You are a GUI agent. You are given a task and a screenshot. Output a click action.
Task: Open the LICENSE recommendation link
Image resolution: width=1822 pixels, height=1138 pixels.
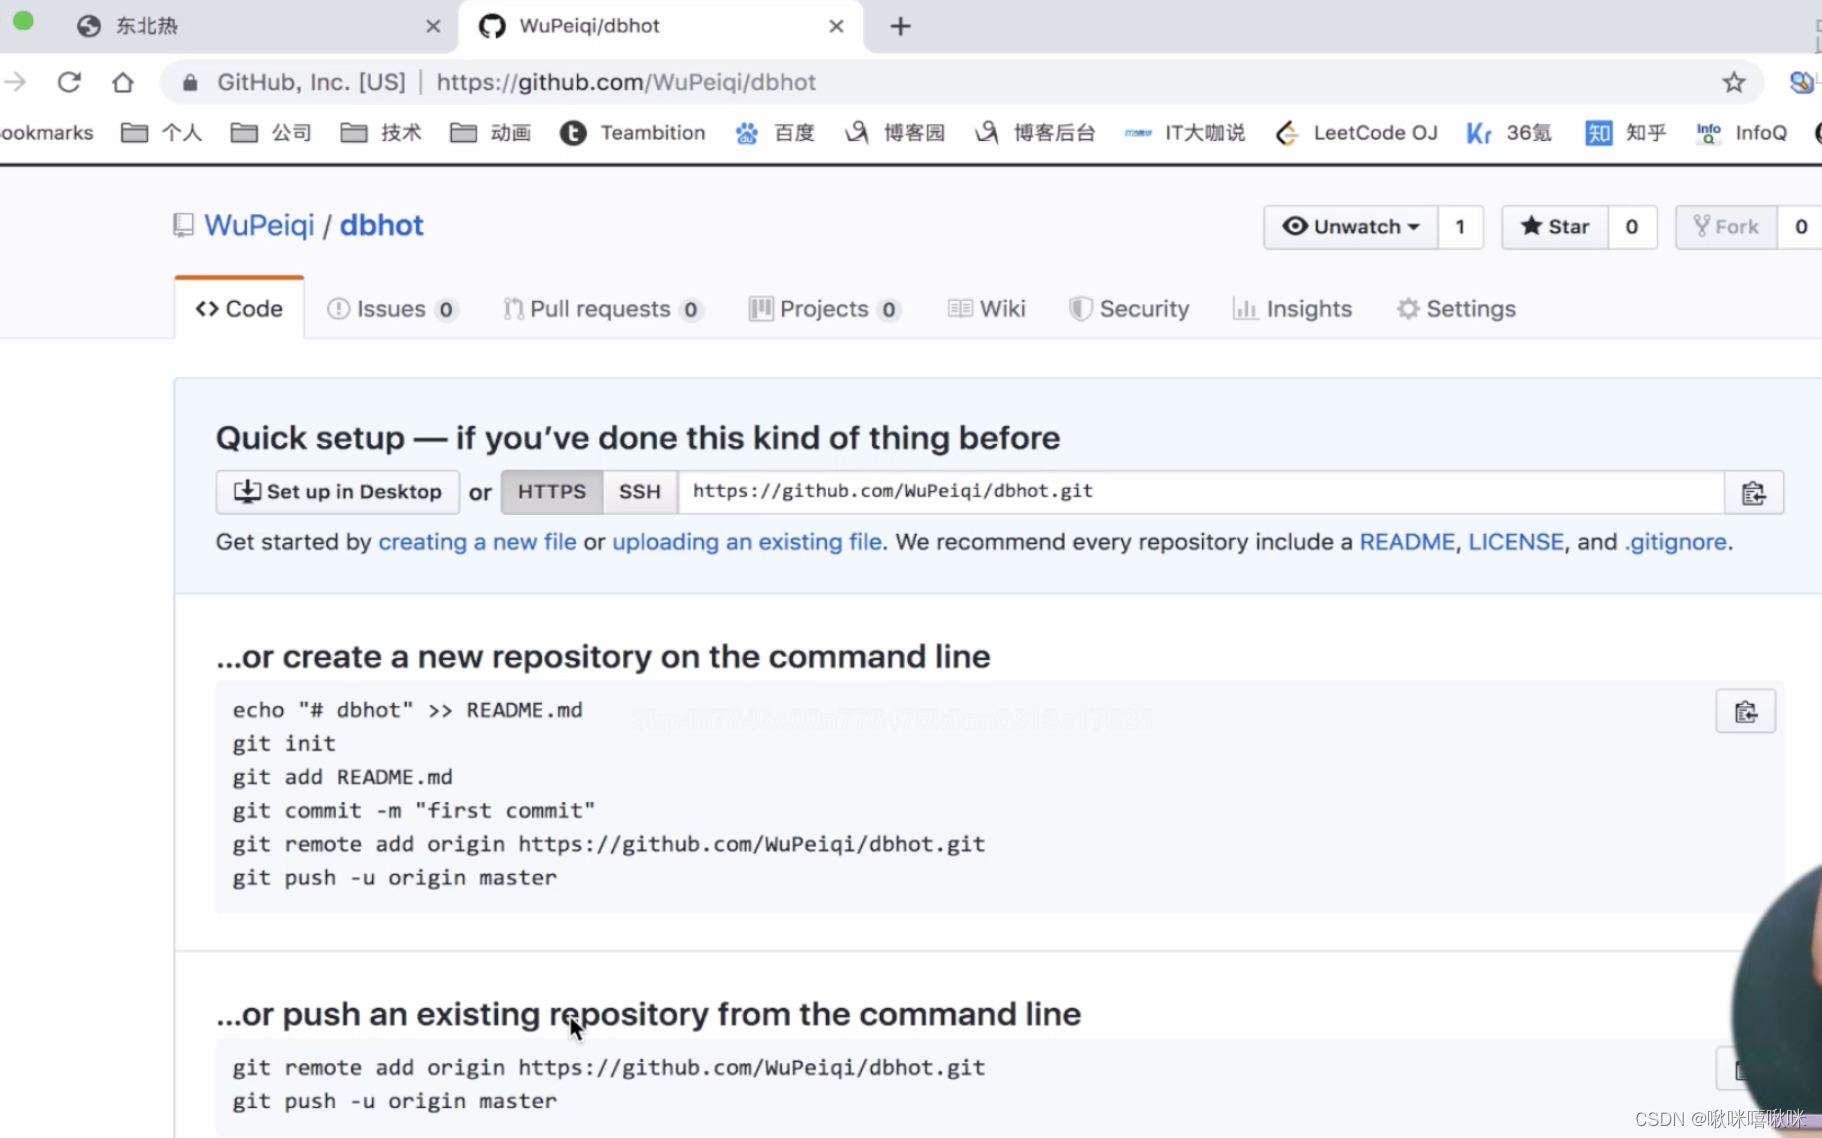tap(1516, 542)
